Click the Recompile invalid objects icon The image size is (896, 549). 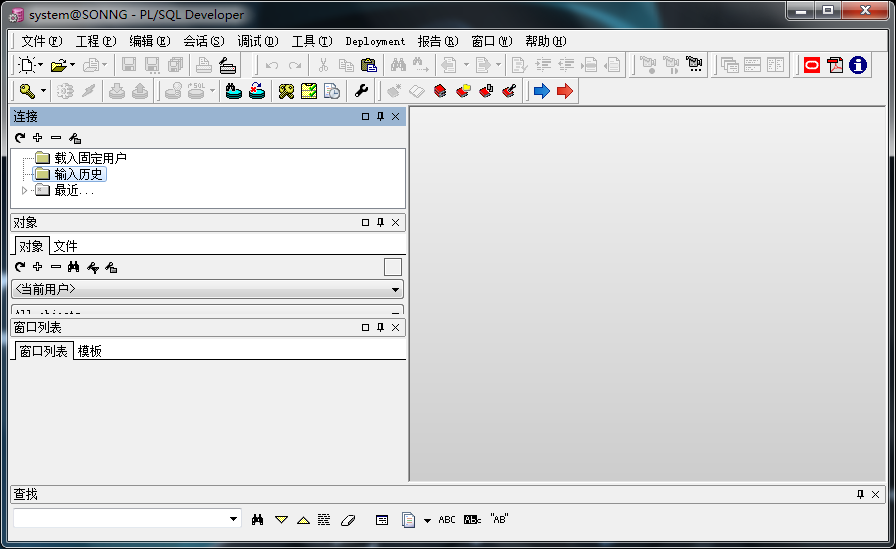pos(257,91)
